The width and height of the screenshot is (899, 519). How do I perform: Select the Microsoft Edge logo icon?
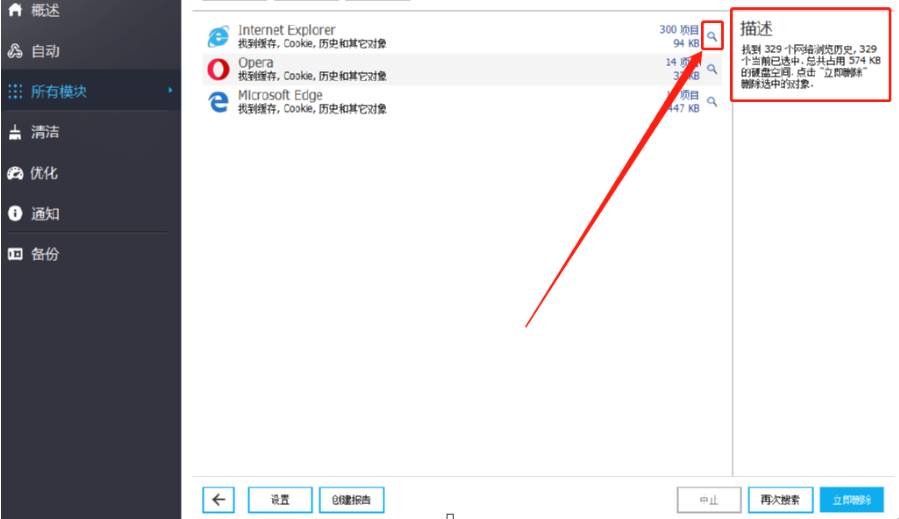pos(218,102)
